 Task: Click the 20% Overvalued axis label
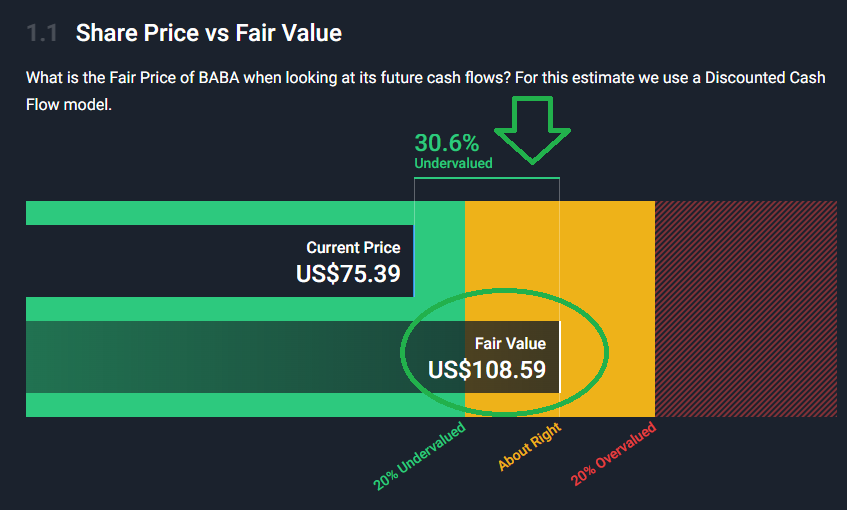pos(613,453)
